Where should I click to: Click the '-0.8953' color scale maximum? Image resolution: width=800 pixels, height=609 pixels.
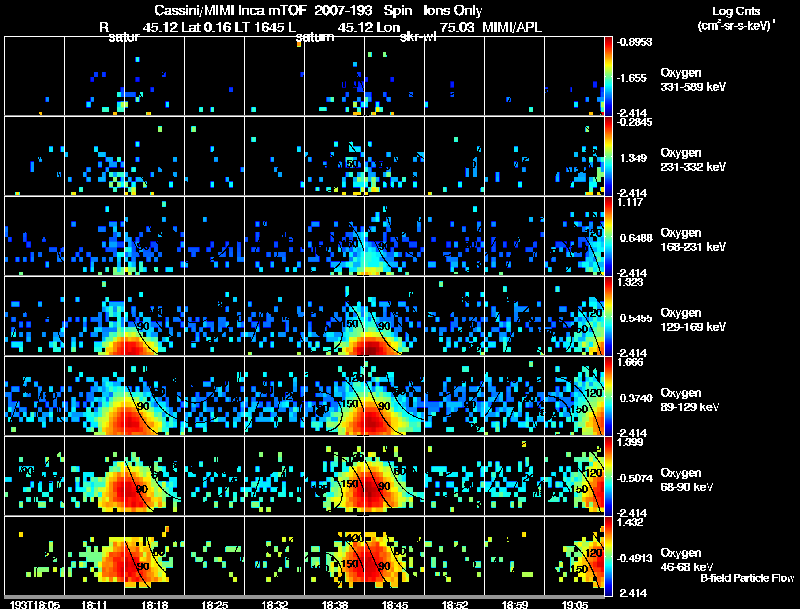634,42
